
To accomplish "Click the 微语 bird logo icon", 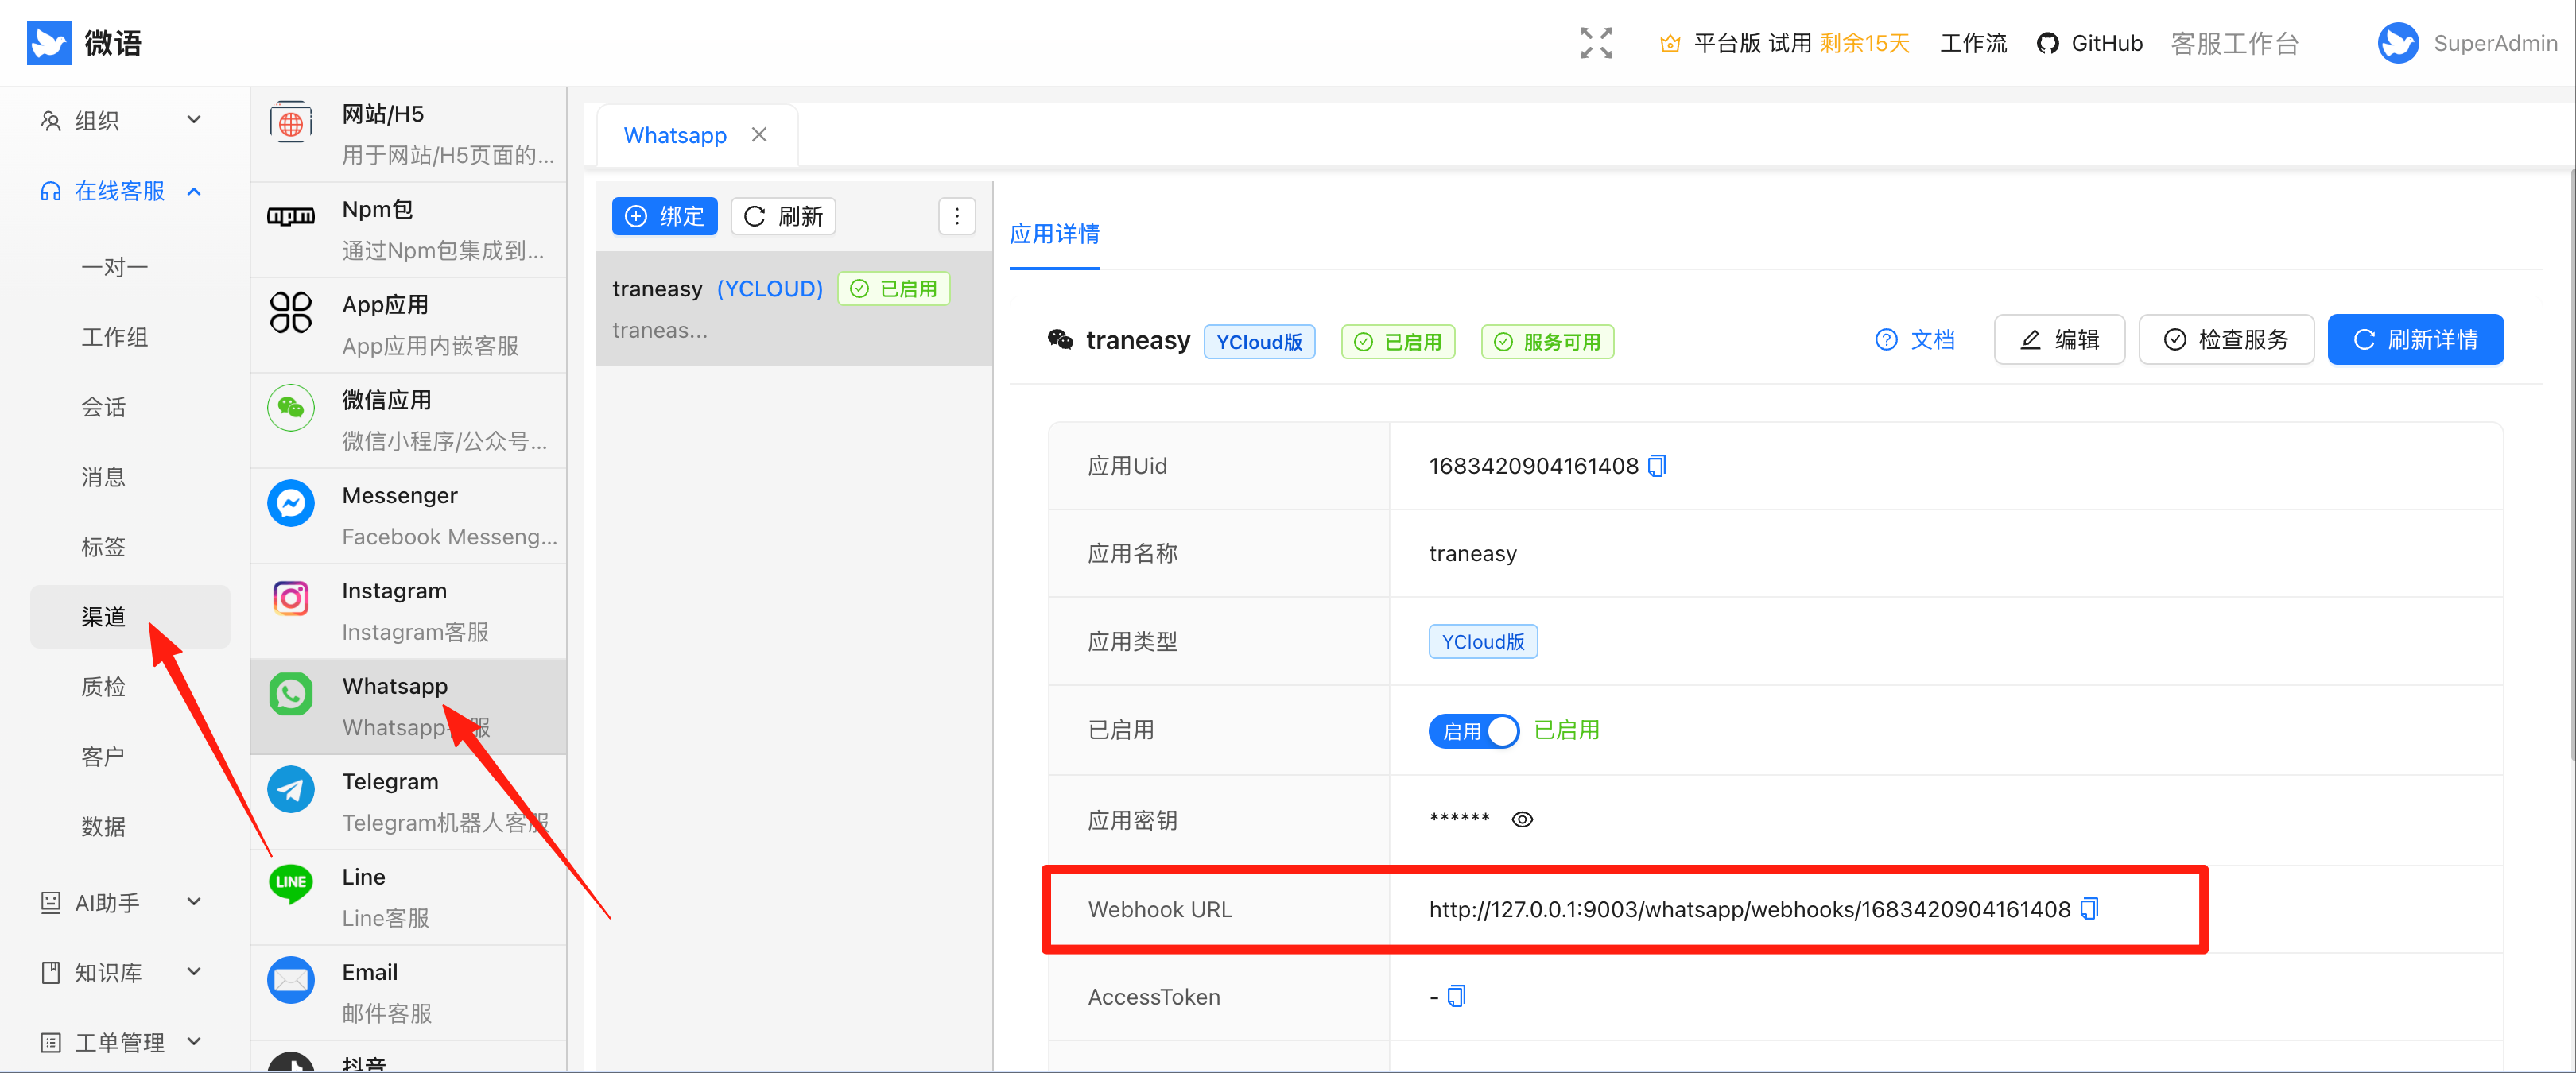I will click(48, 42).
